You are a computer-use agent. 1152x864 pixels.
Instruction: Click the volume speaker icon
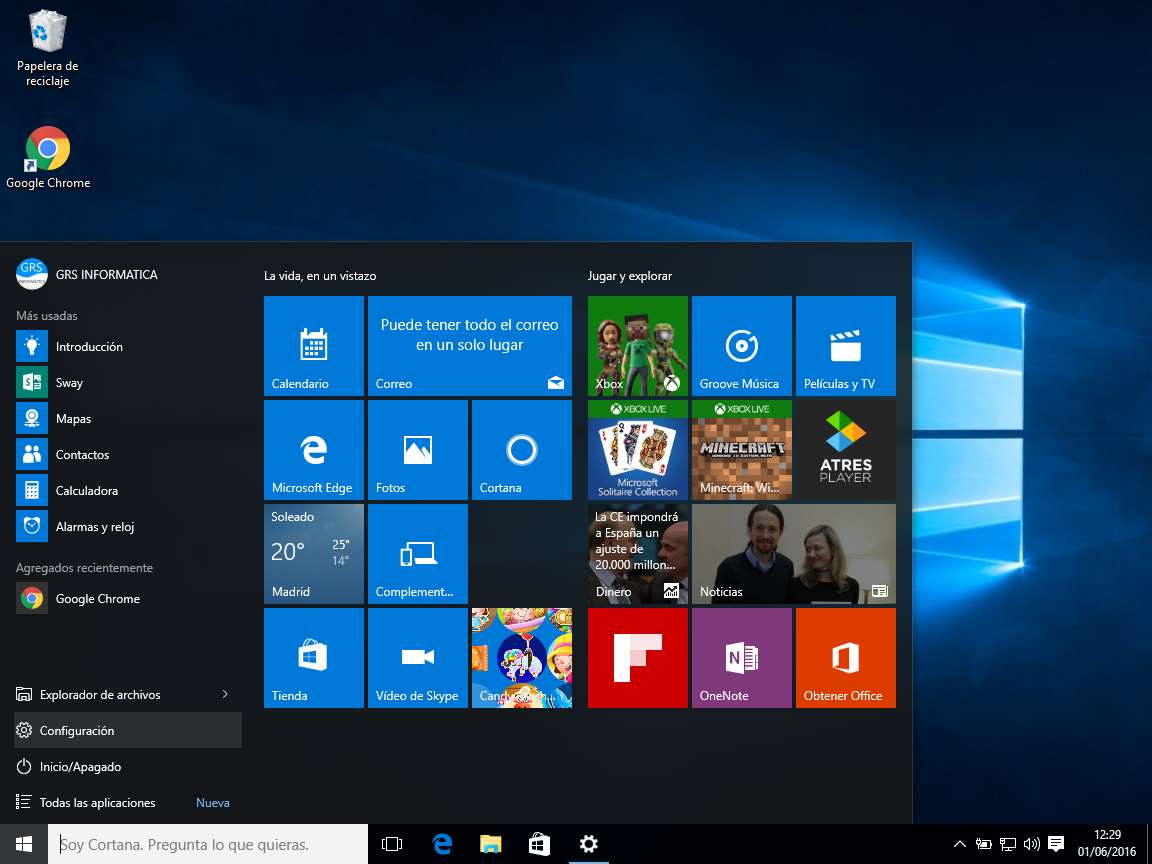tap(1032, 844)
